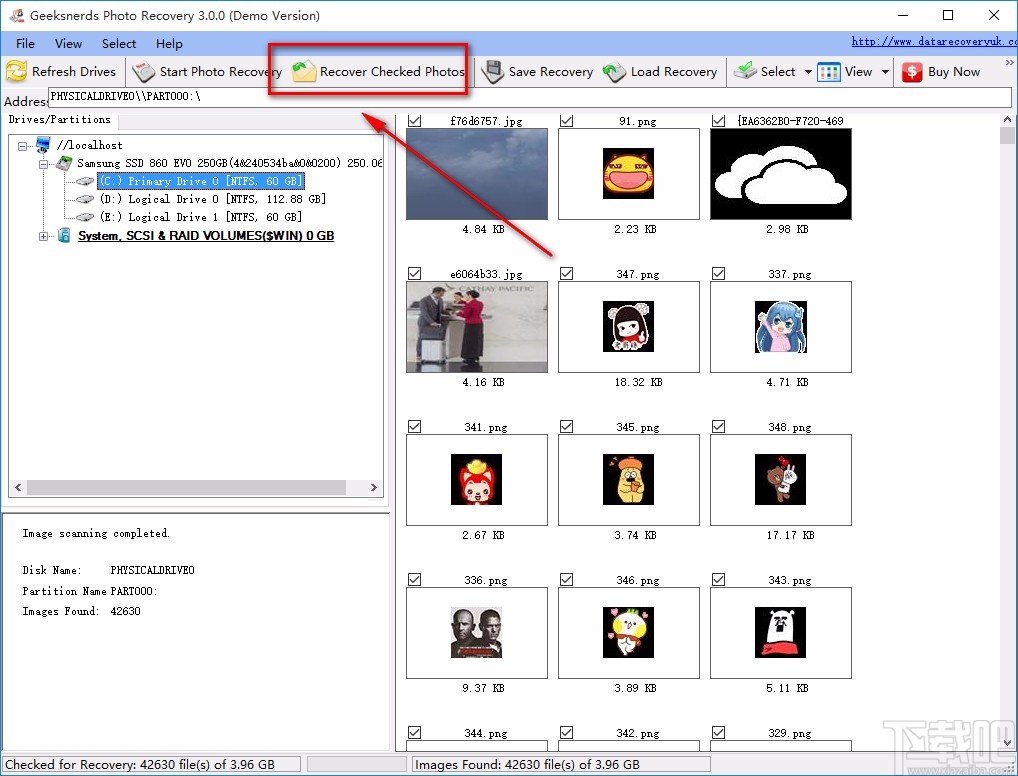Click the Samsung SSD disk icon
1018x776 pixels.
click(x=64, y=163)
